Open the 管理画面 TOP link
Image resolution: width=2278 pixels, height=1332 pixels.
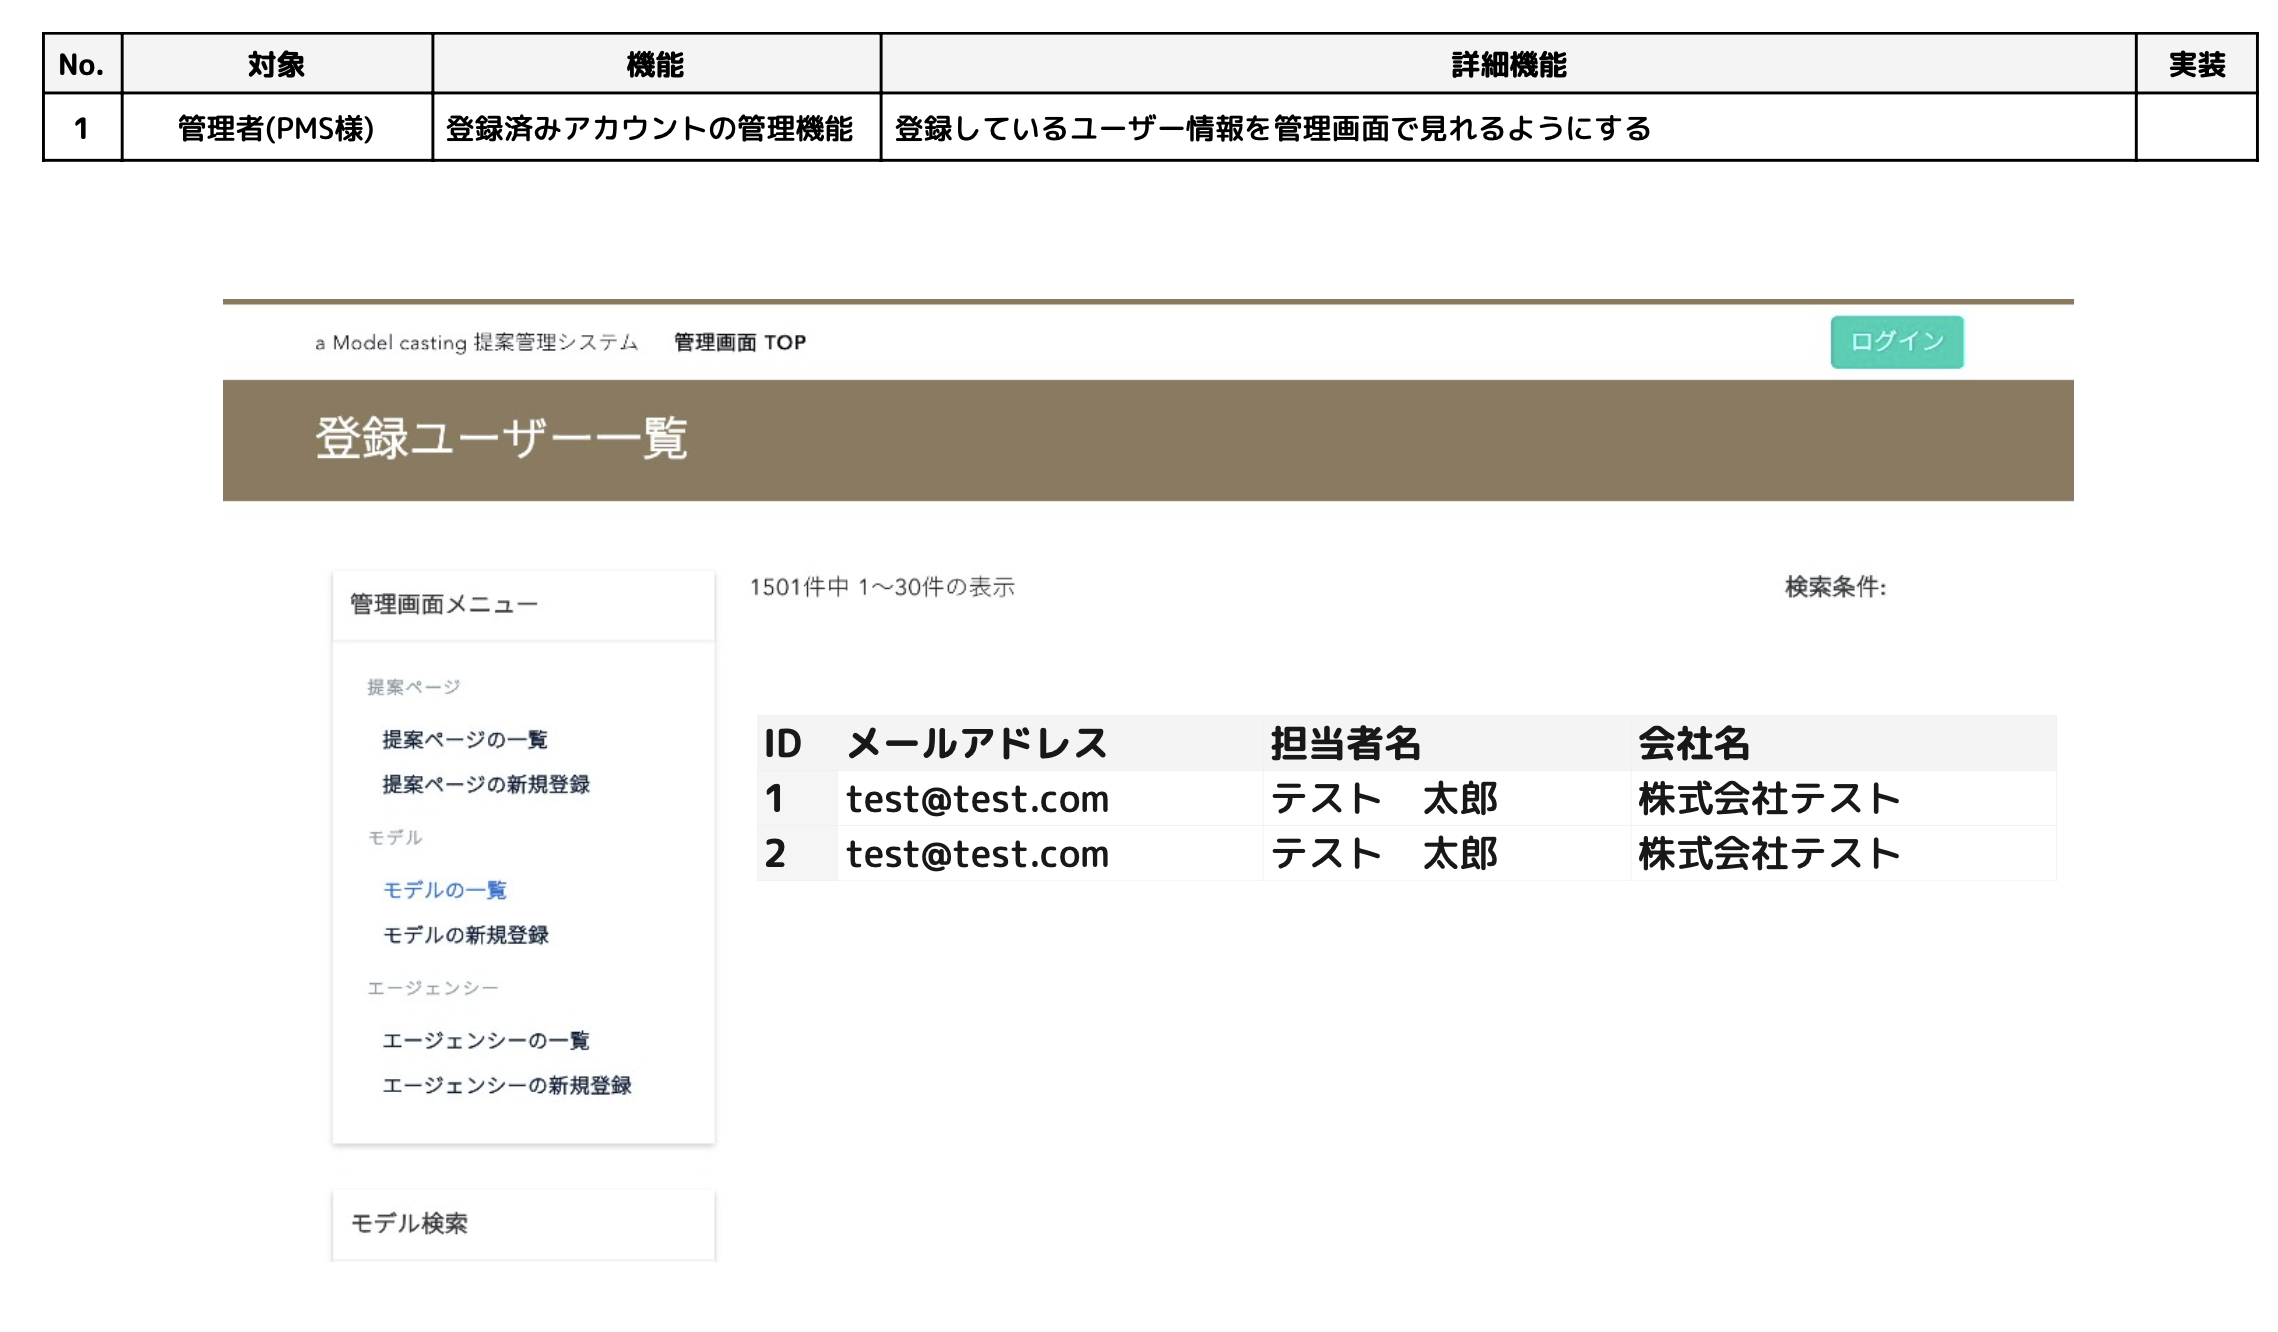[x=739, y=342]
